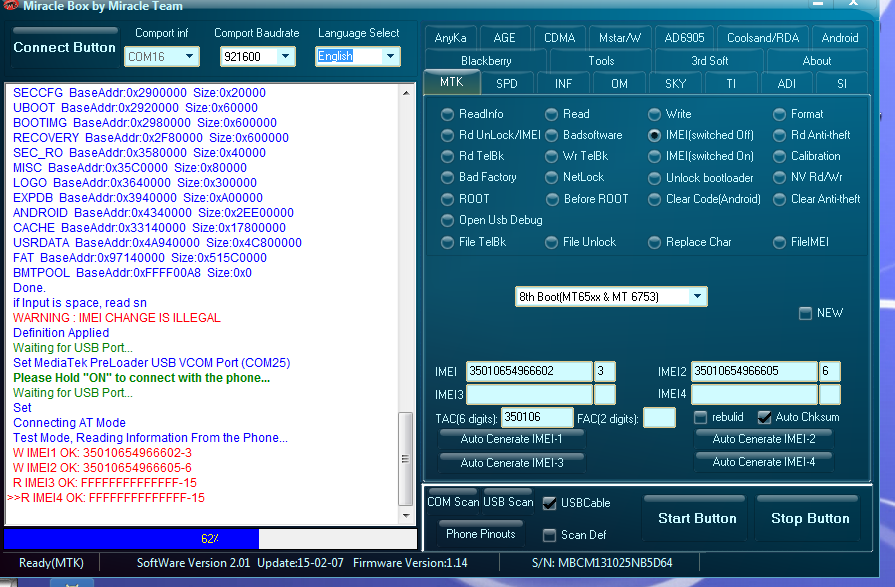Screen dimensions: 895x587
Task: Tick the NEW checkbox
Action: coord(805,313)
